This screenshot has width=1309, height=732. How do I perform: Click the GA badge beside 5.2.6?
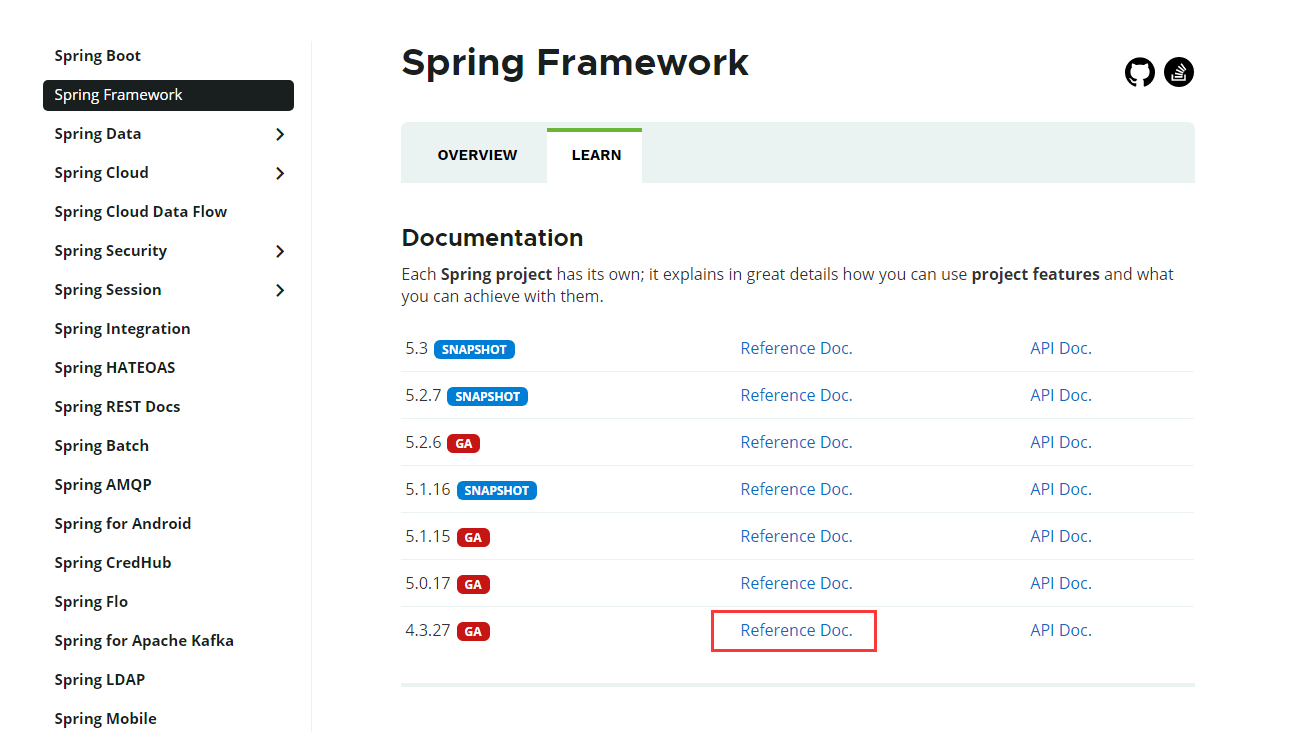click(463, 444)
